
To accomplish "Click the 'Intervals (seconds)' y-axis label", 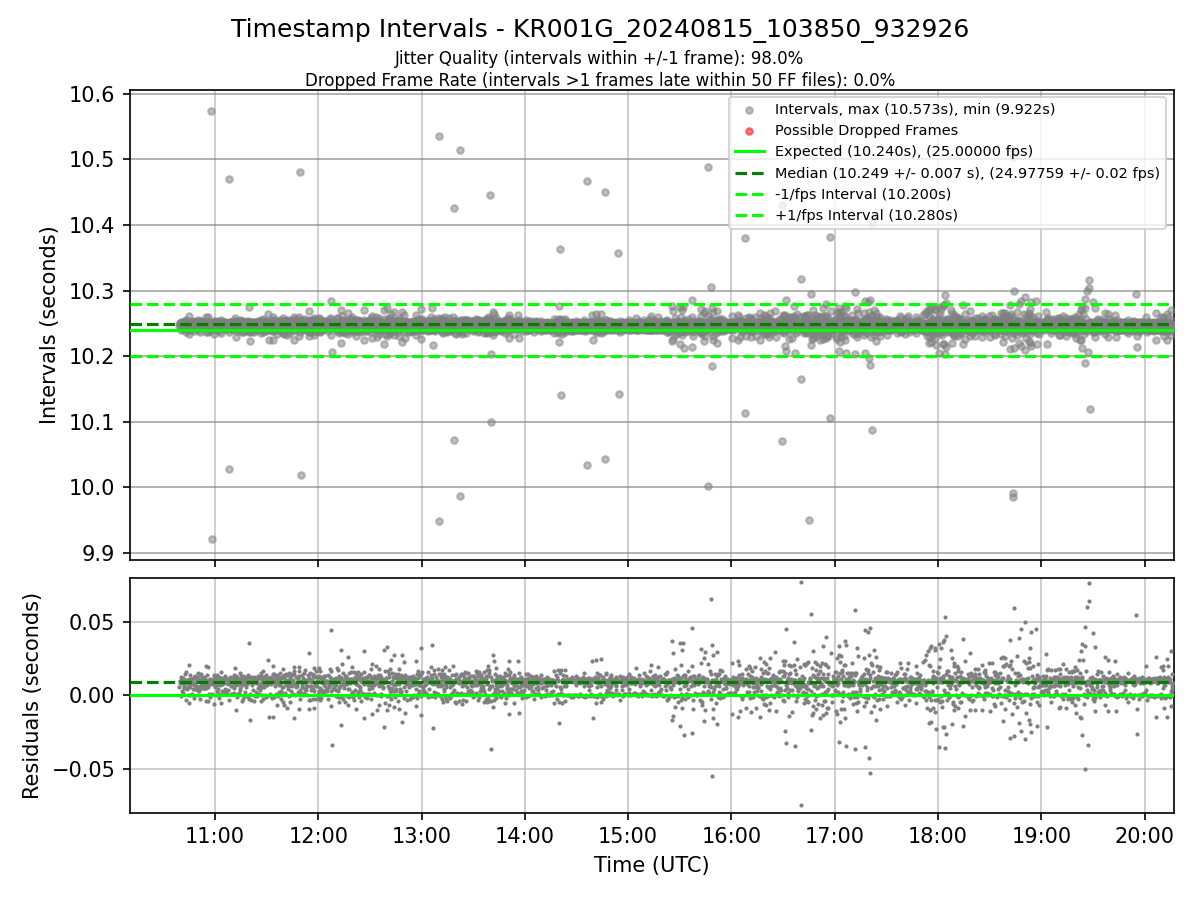I will 49,325.
